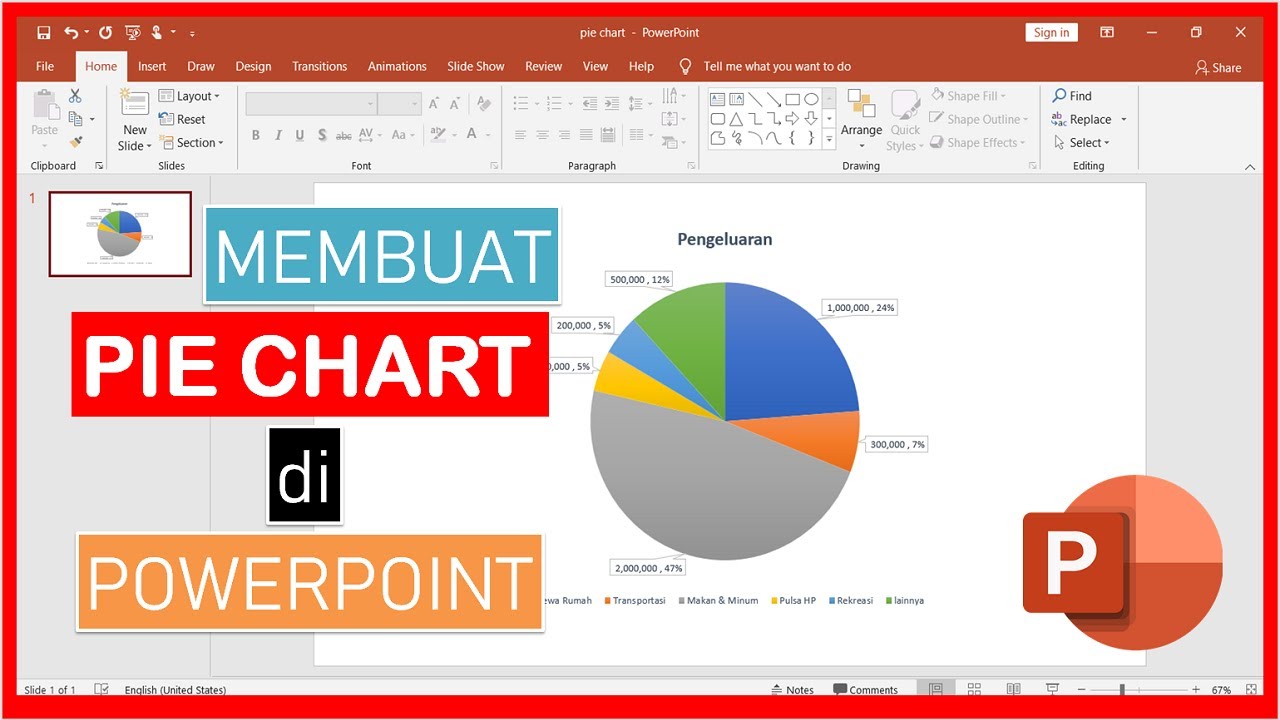Select the Right Arrow shape
Image resolution: width=1280 pixels, height=720 pixels.
tap(792, 119)
